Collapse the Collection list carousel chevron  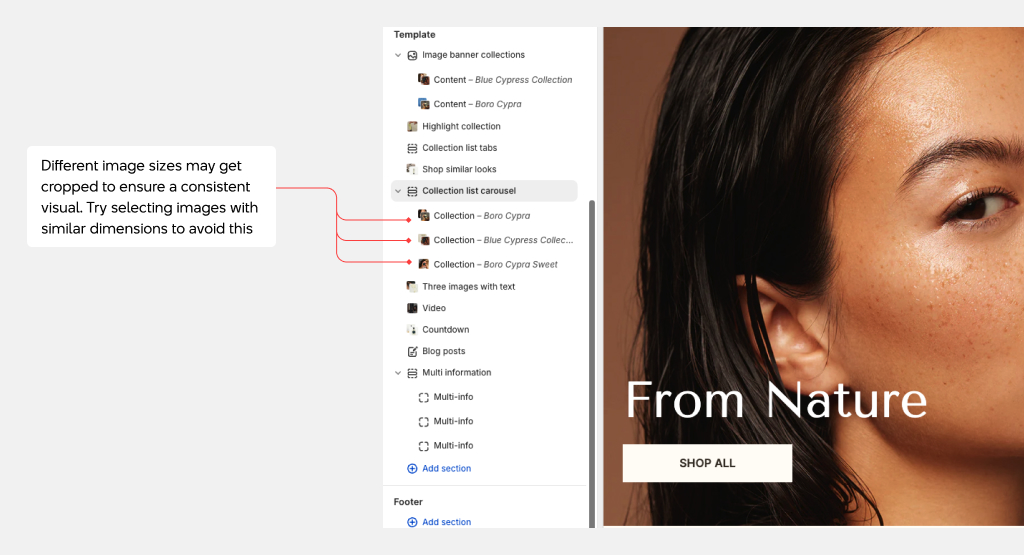coord(398,191)
